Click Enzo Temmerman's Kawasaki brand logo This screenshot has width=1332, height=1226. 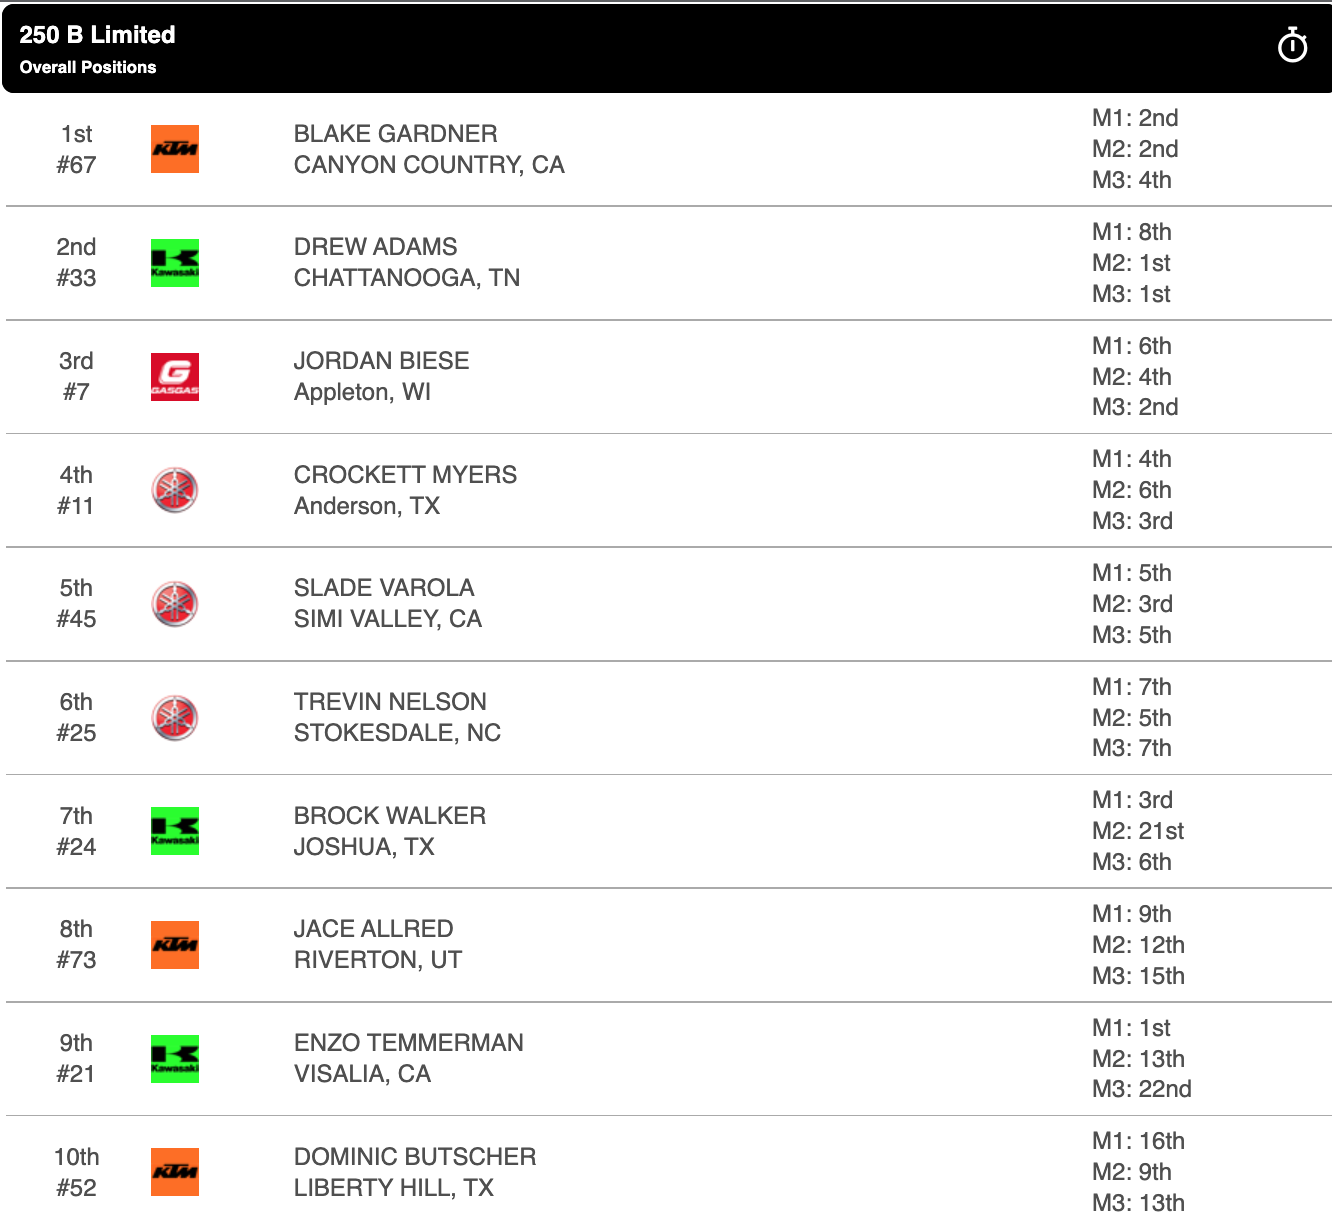point(175,1059)
